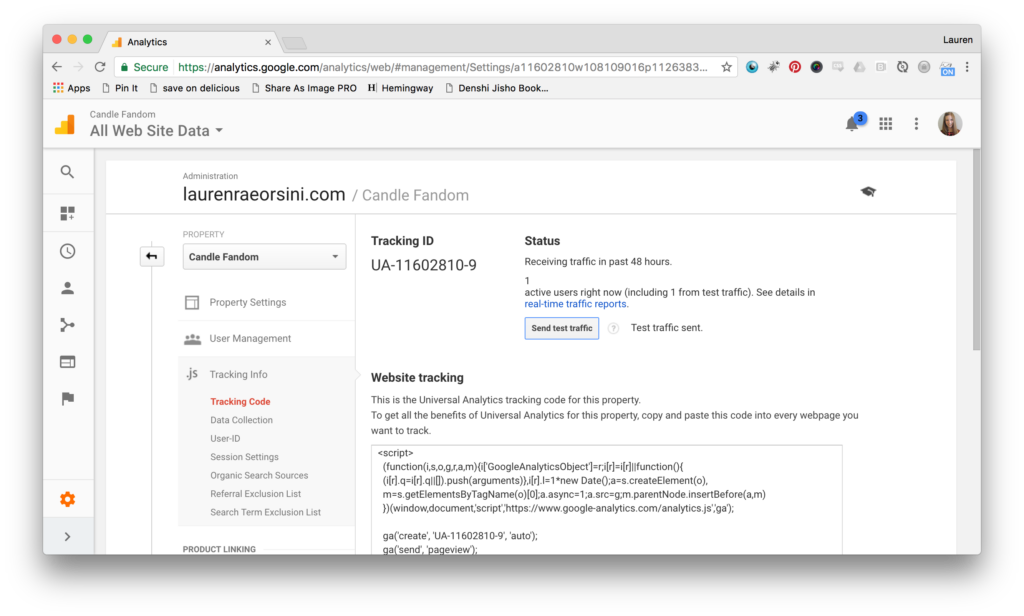This screenshot has width=1024, height=616.
Task: Click the help question mark icon
Action: (613, 329)
